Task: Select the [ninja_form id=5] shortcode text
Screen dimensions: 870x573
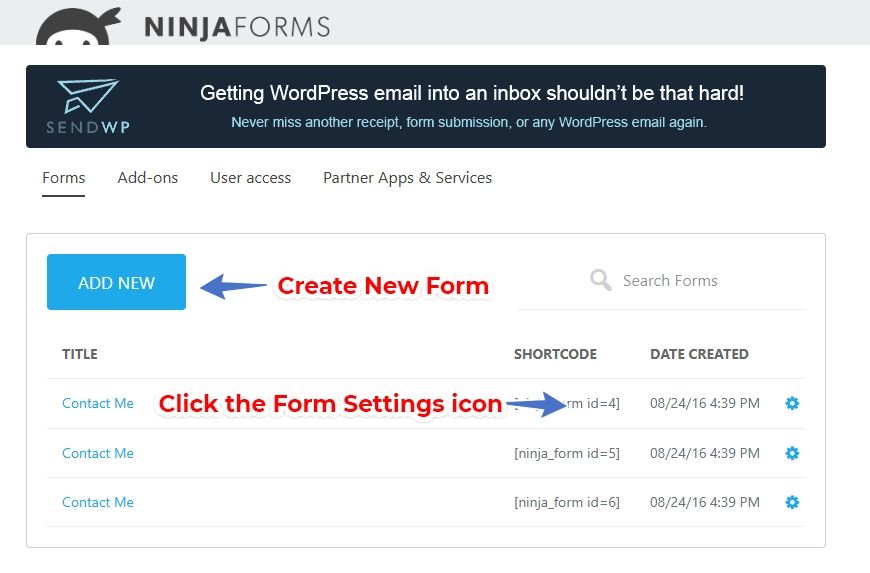Action: (567, 453)
